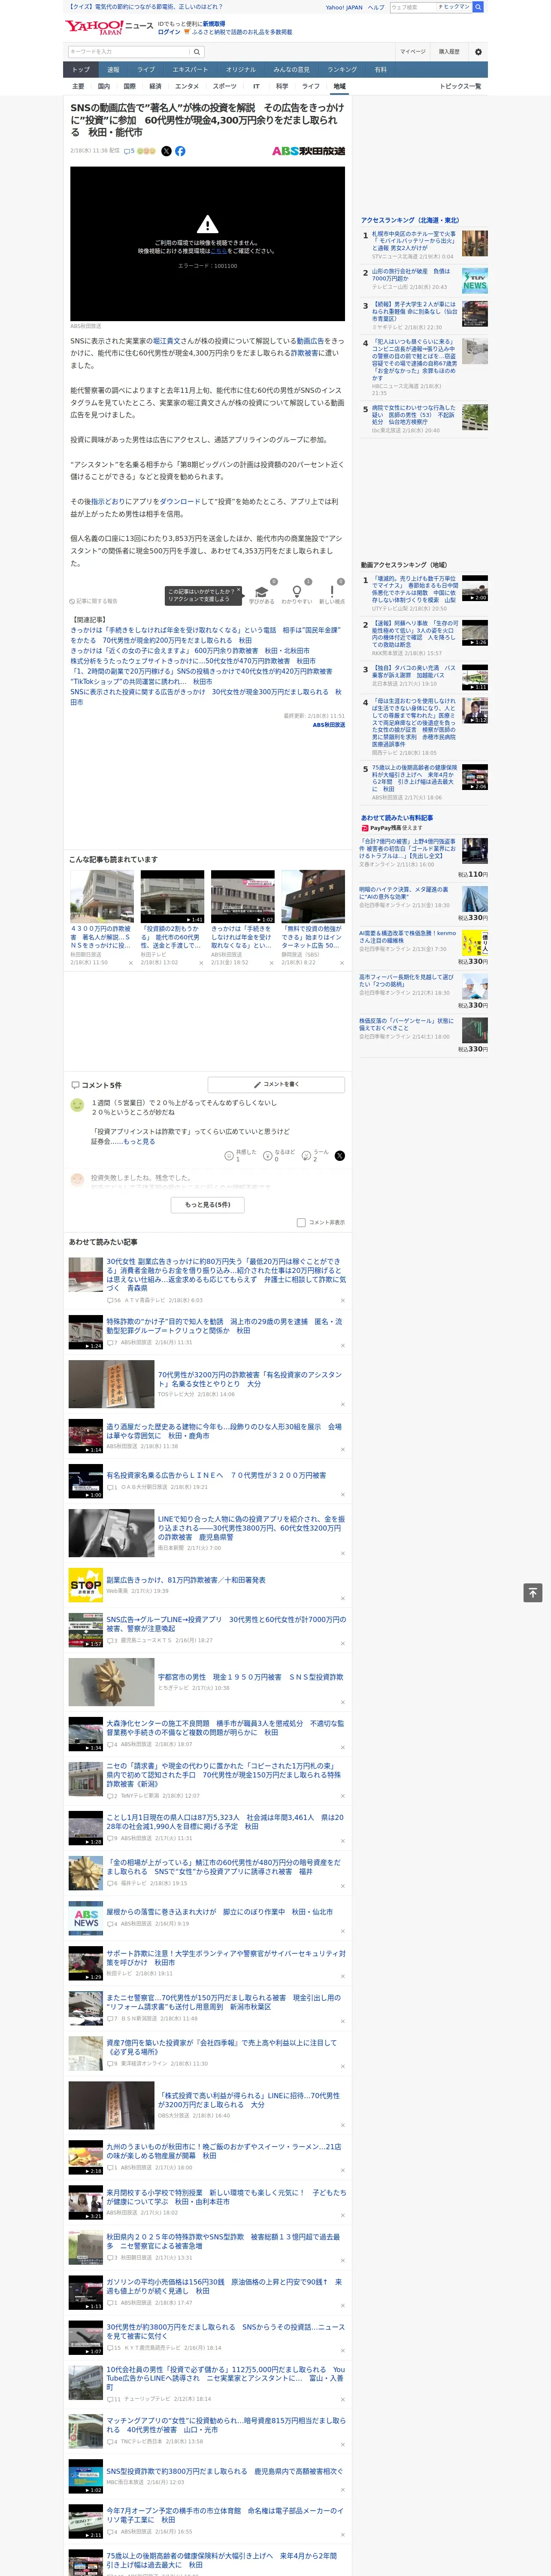Dismiss the 特殊詐欺の"かけ子" recommended article
551x2576 pixels.
tap(342, 1345)
